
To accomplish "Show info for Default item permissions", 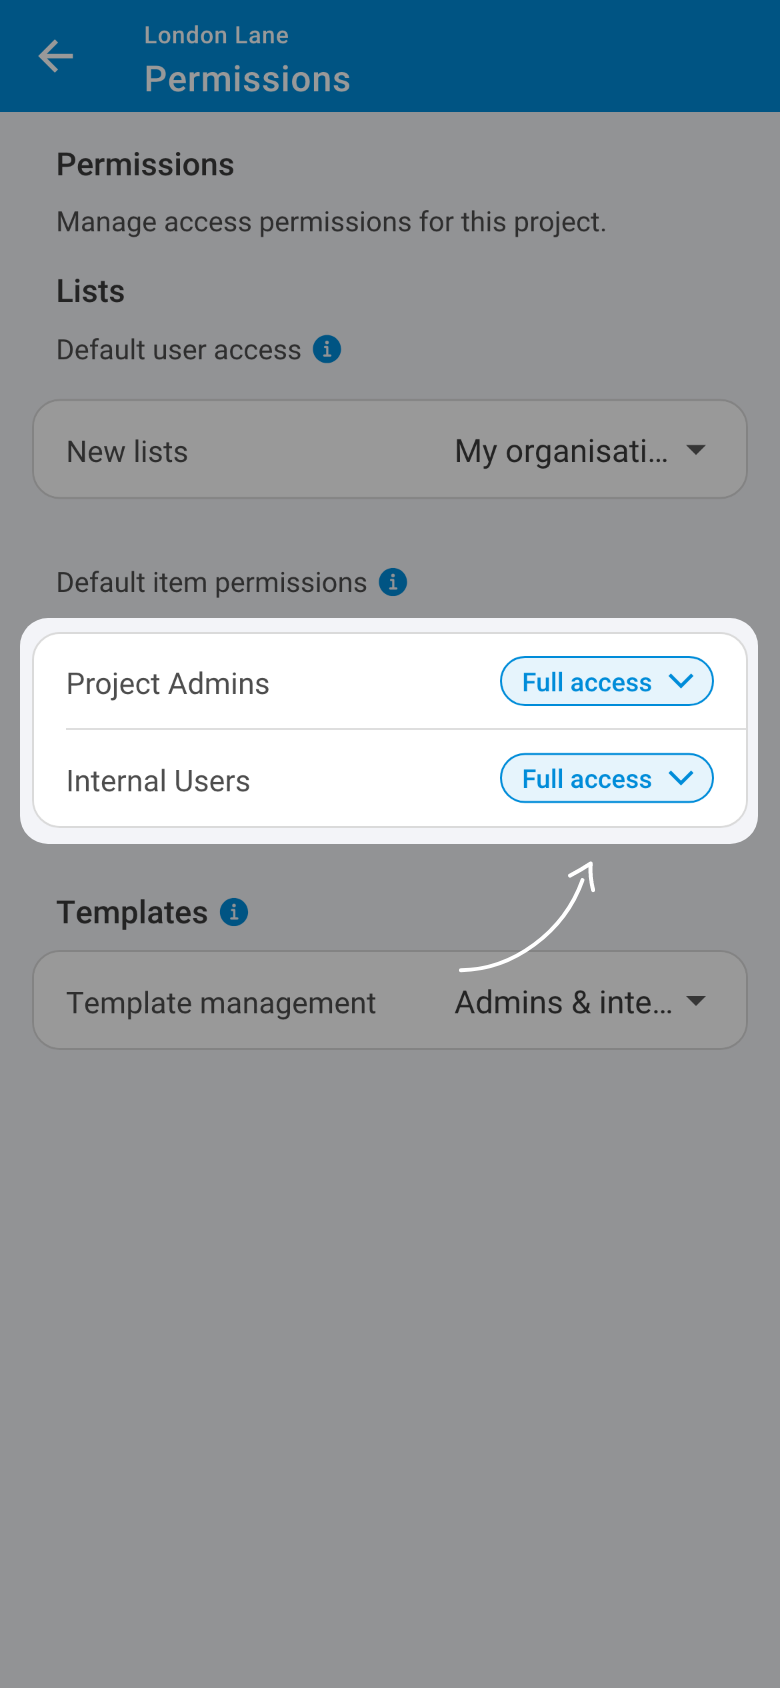I will [393, 582].
